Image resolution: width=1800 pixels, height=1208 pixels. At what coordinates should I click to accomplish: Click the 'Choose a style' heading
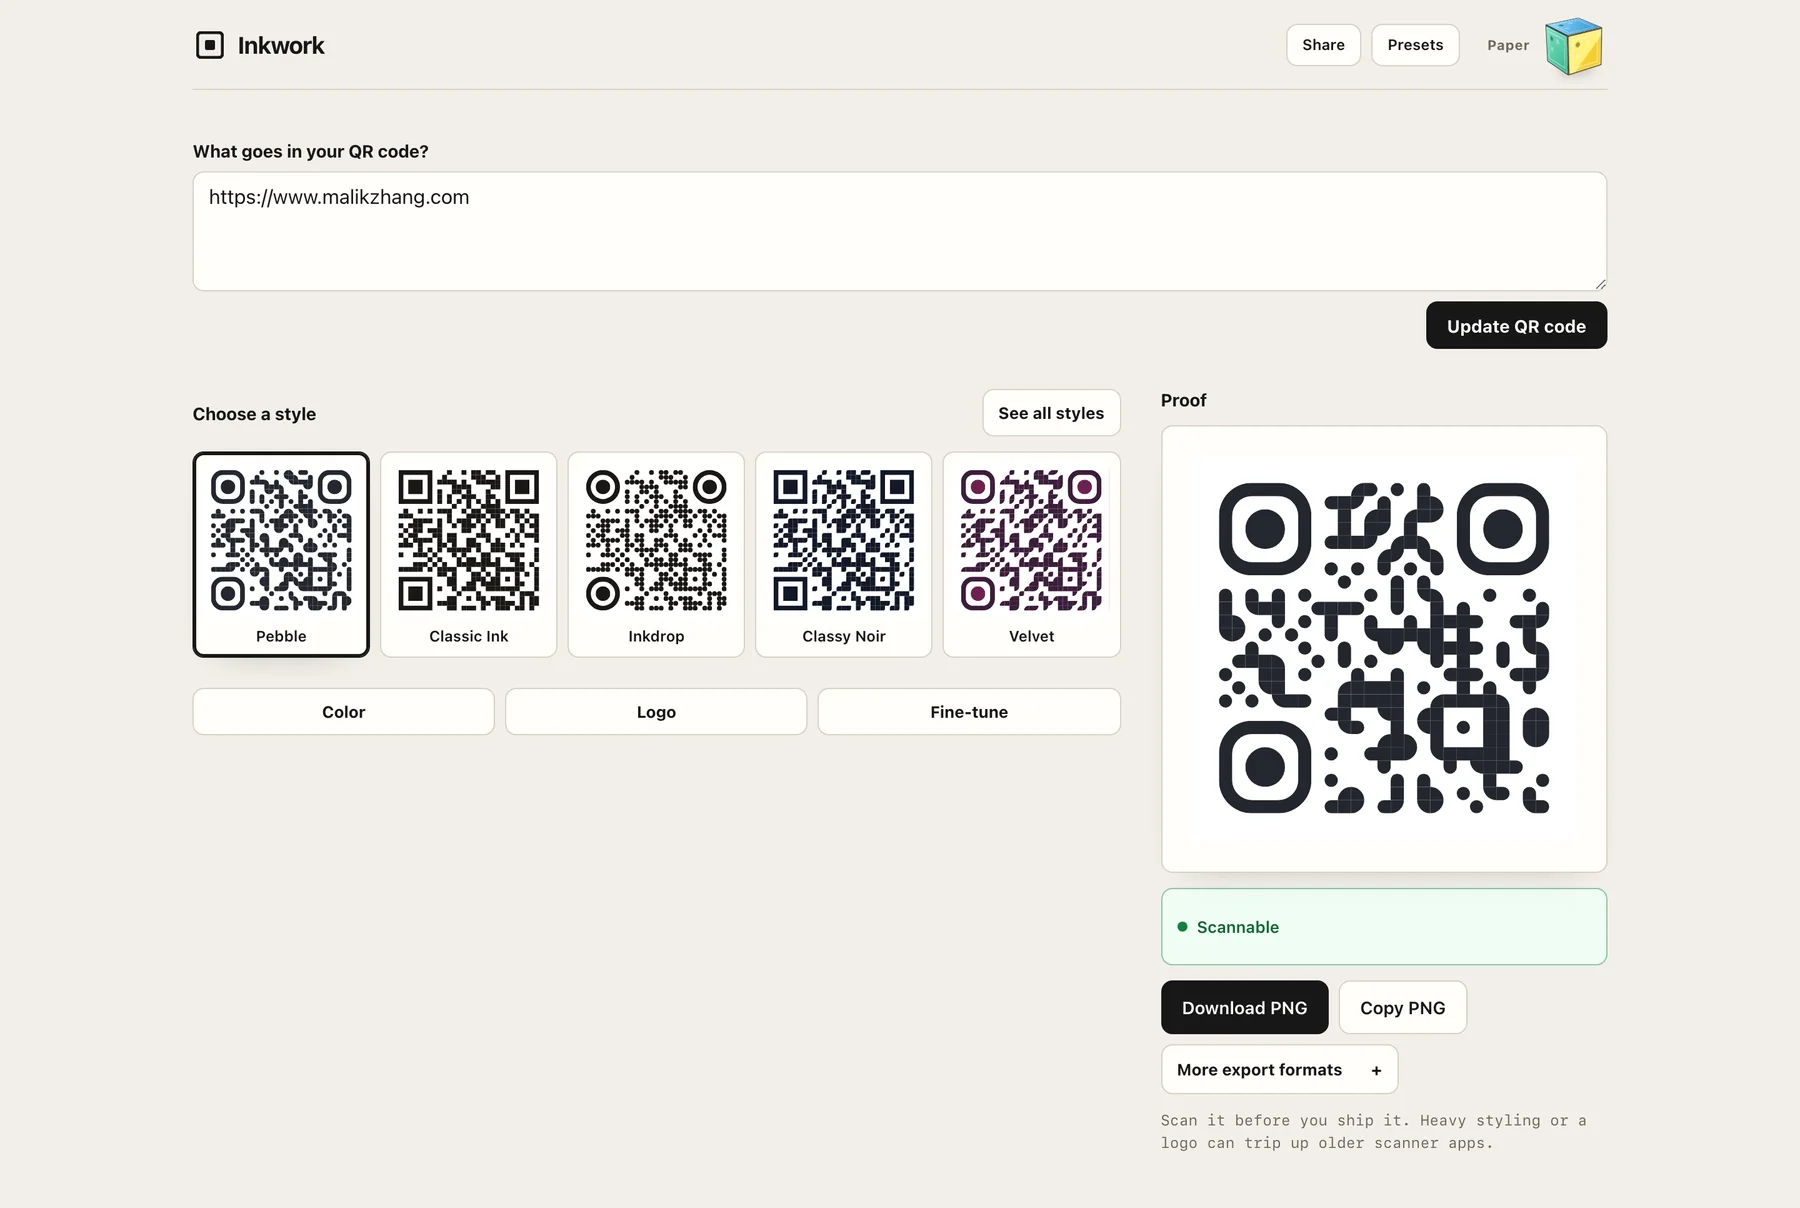(254, 414)
